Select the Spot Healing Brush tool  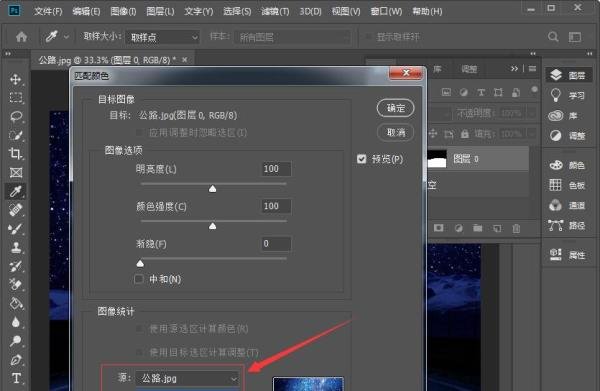[x=16, y=210]
